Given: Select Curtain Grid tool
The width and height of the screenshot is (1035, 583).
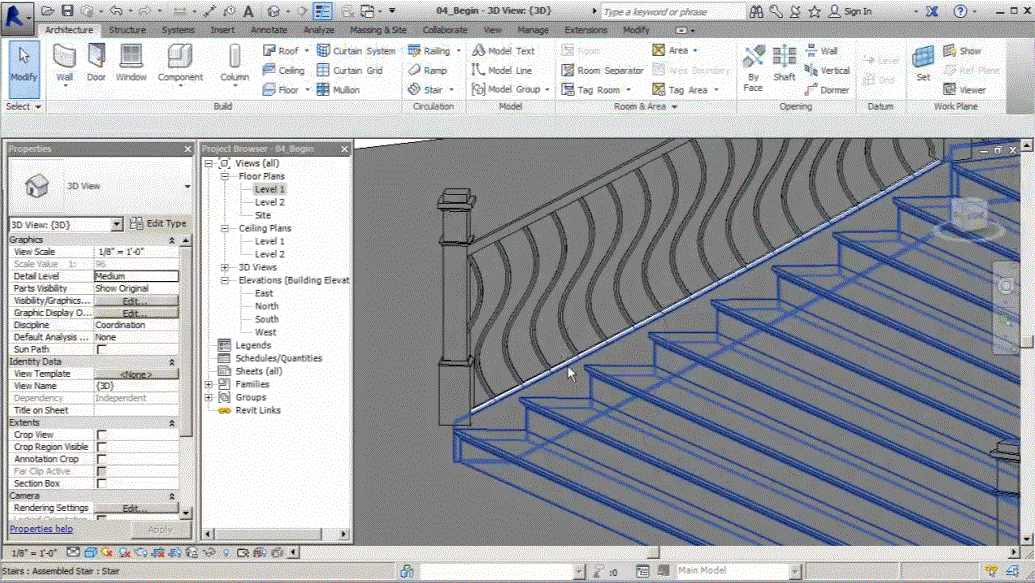Looking at the screenshot, I should coord(350,70).
